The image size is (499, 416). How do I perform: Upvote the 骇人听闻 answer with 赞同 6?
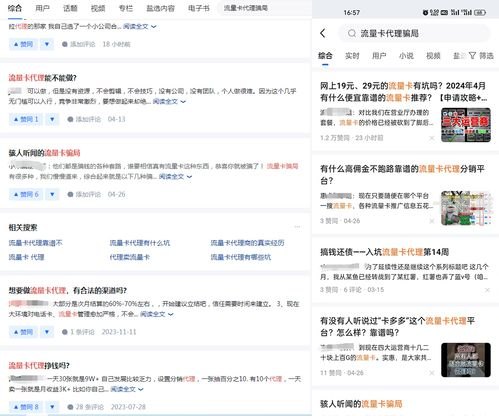[x=26, y=194]
